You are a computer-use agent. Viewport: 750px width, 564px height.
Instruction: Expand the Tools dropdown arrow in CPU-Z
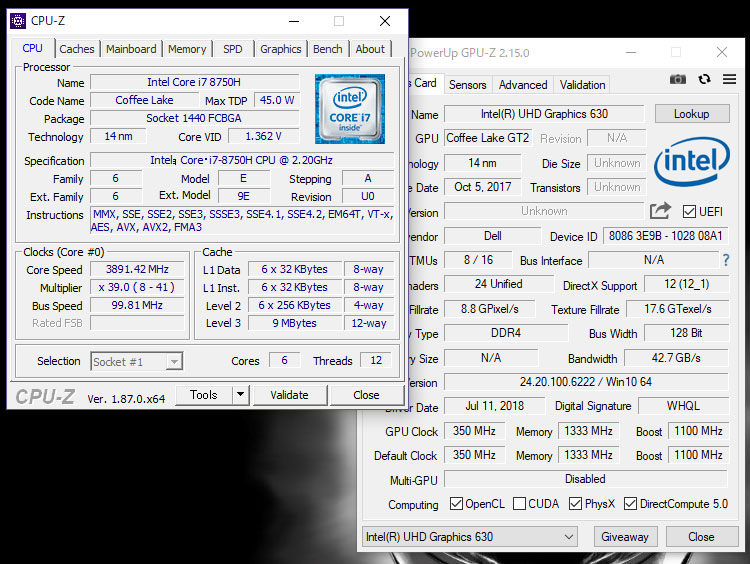(240, 395)
